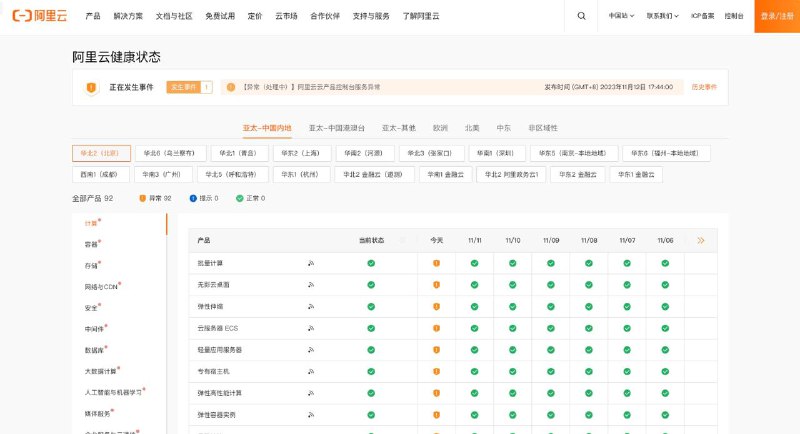Screen dimensions: 800x434
Task: Click RSS subscribe icon for 批量计算
Action: click(311, 263)
